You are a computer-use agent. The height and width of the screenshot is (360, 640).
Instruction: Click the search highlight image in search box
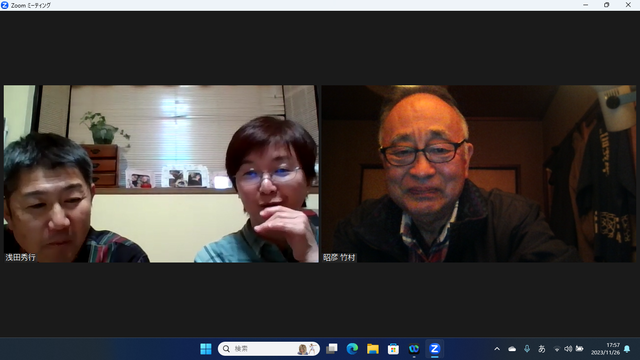pos(307,349)
